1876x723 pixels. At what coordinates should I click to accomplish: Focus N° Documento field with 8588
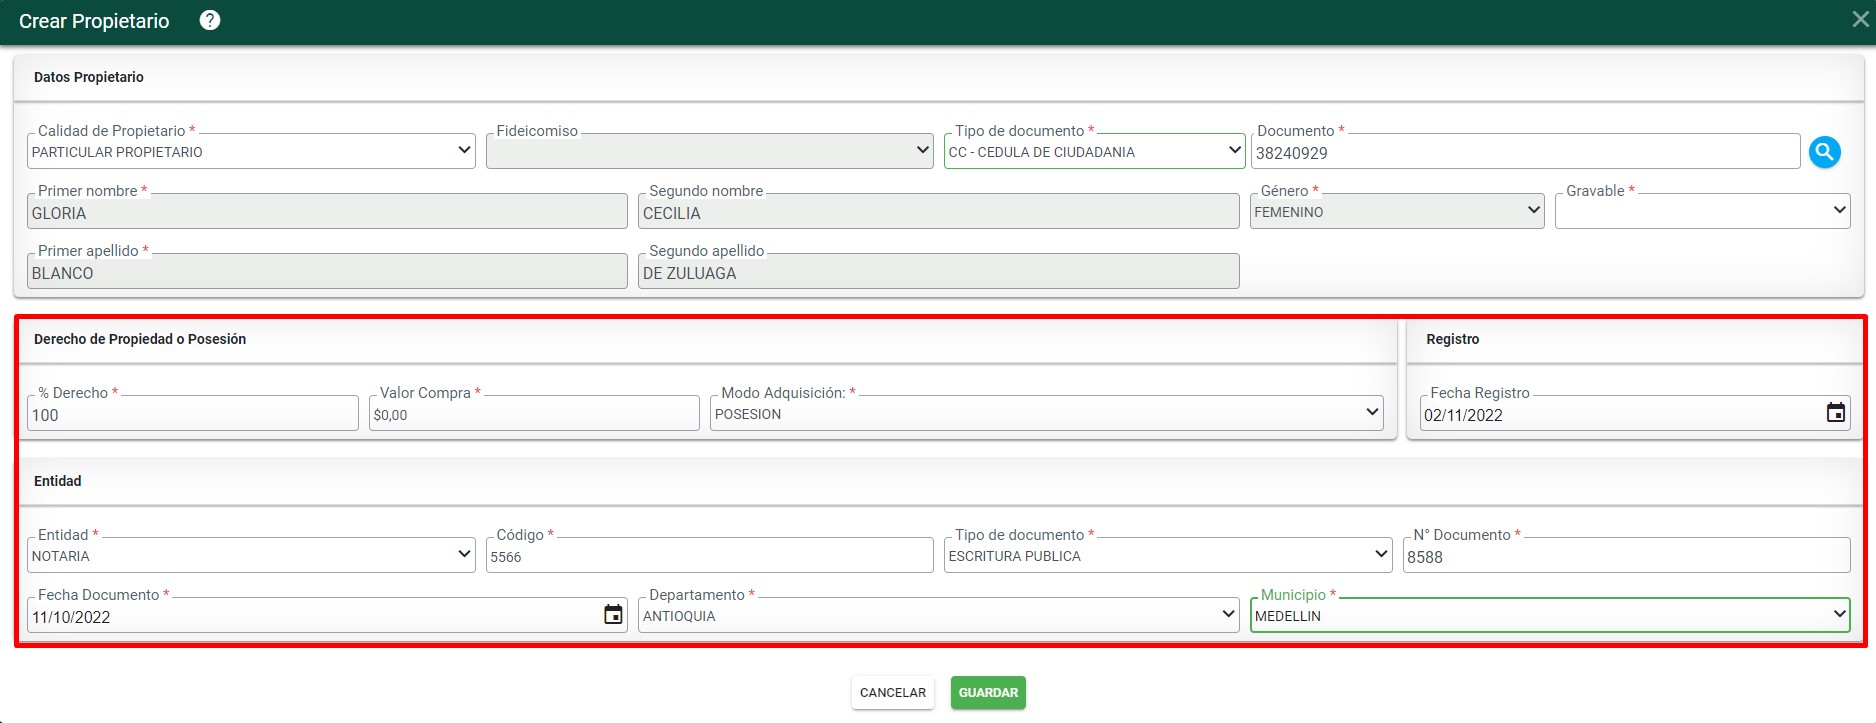click(1627, 556)
